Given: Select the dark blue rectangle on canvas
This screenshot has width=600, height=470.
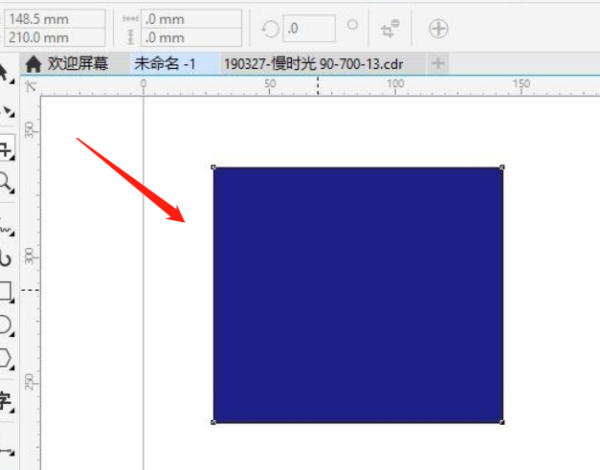Looking at the screenshot, I should coord(358,295).
